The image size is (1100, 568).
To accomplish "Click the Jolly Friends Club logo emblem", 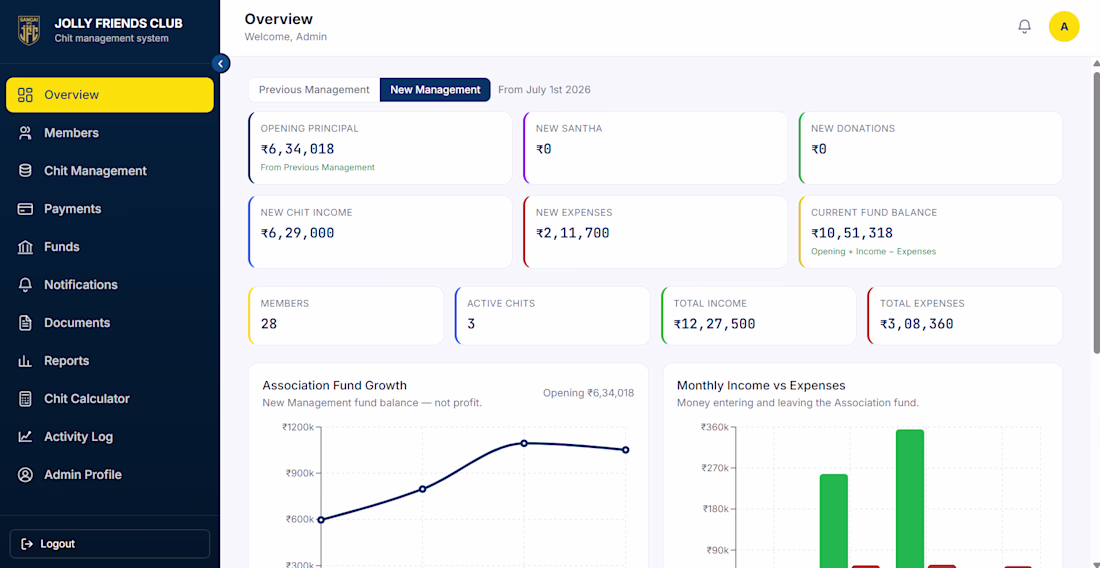I will (x=29, y=30).
